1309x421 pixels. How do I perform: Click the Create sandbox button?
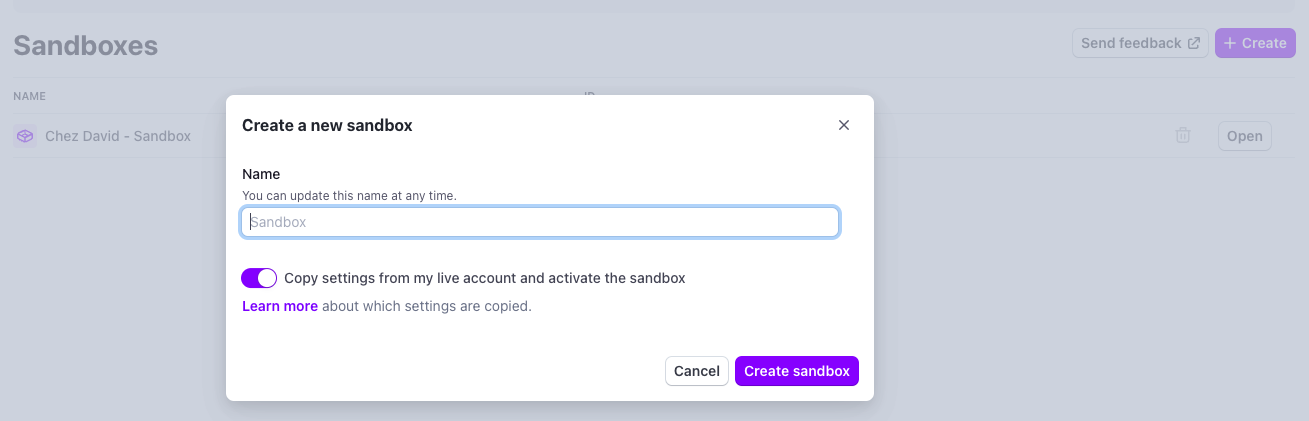tap(796, 371)
